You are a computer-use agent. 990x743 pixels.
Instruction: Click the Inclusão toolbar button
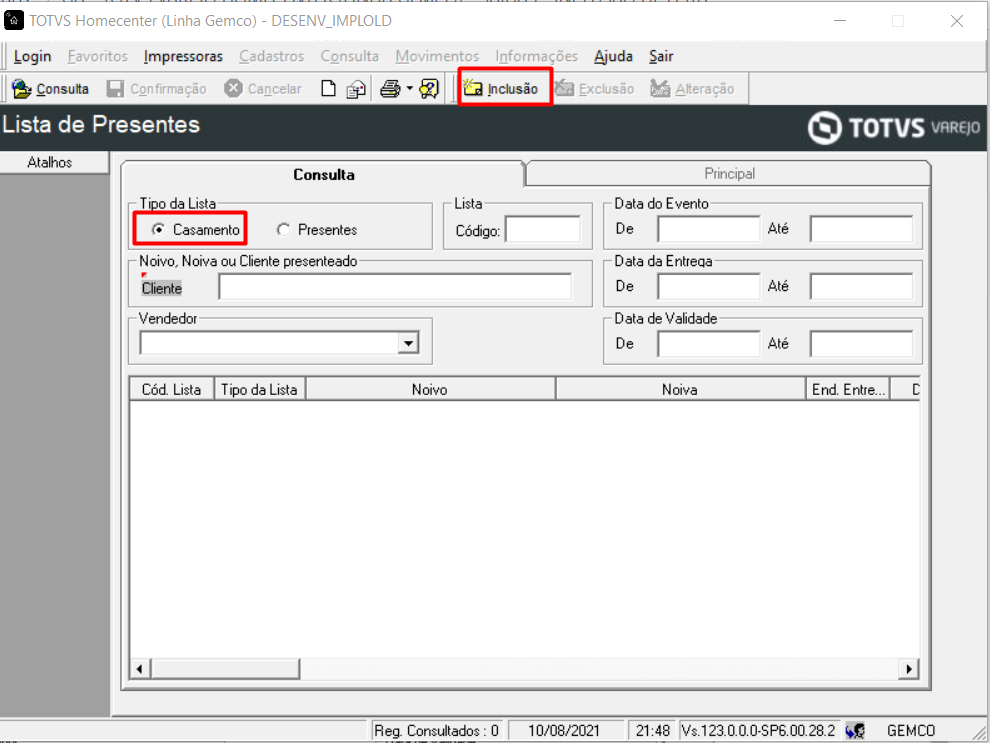pyautogui.click(x=501, y=89)
